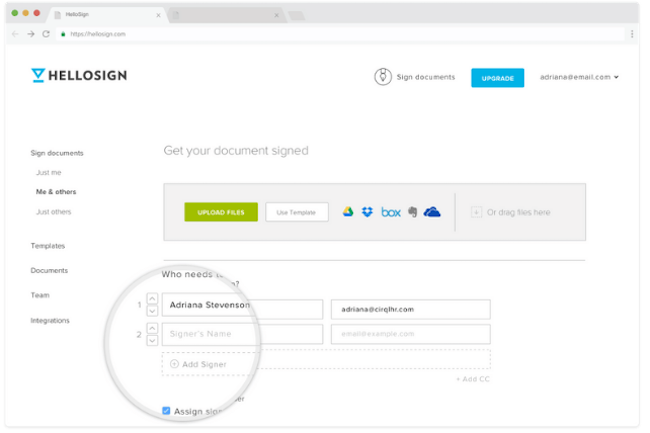Go back in browser
Viewport: 650px width, 433px height.
[15, 34]
